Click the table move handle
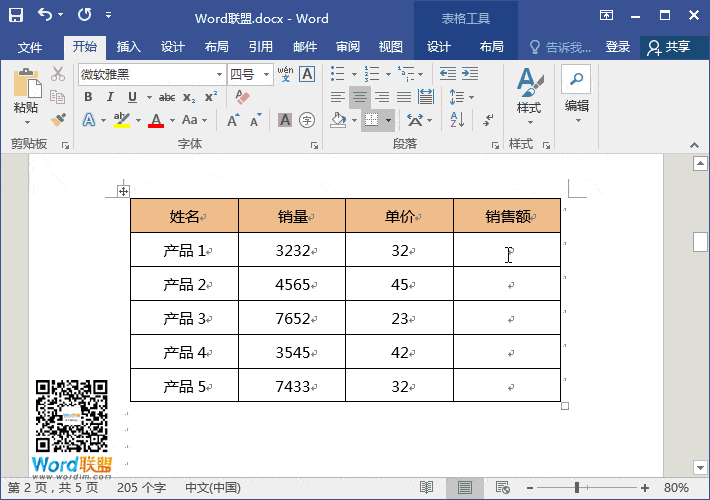The width and height of the screenshot is (710, 500). (123, 191)
